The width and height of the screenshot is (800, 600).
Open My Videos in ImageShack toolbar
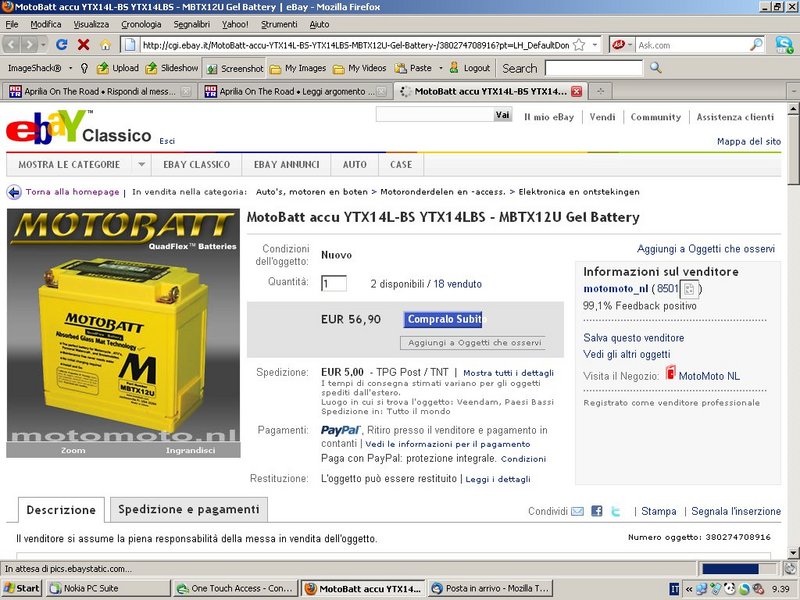pyautogui.click(x=359, y=68)
